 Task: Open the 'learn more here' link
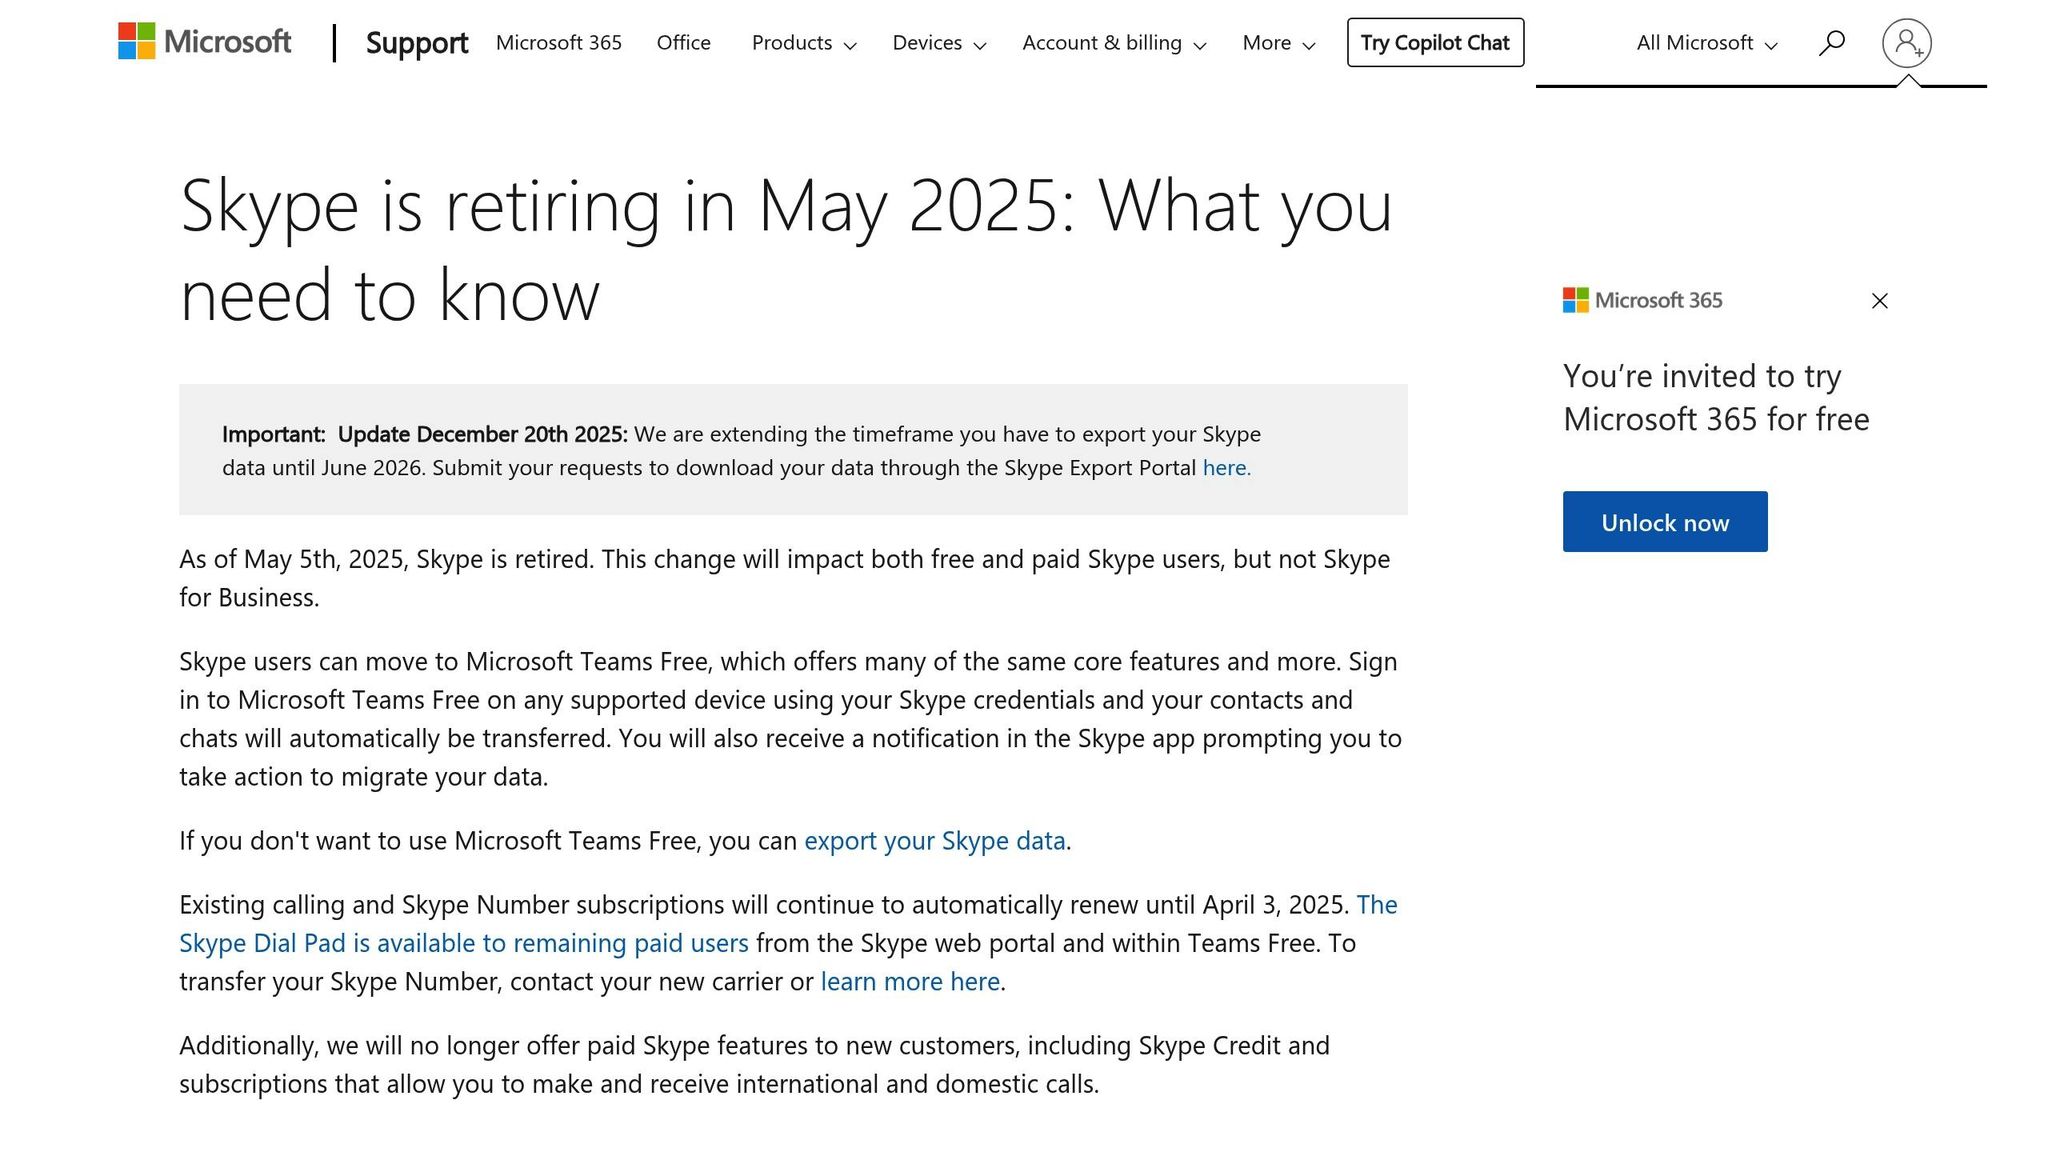pos(909,982)
